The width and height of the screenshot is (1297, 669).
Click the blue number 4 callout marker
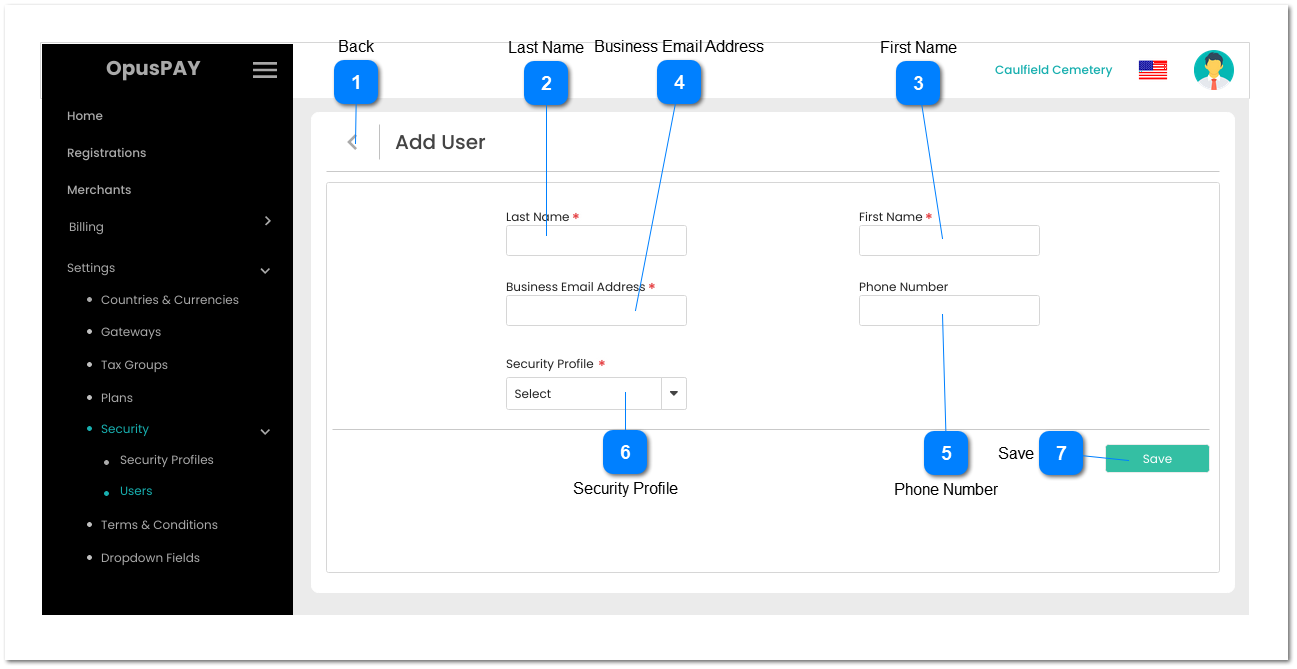click(679, 83)
